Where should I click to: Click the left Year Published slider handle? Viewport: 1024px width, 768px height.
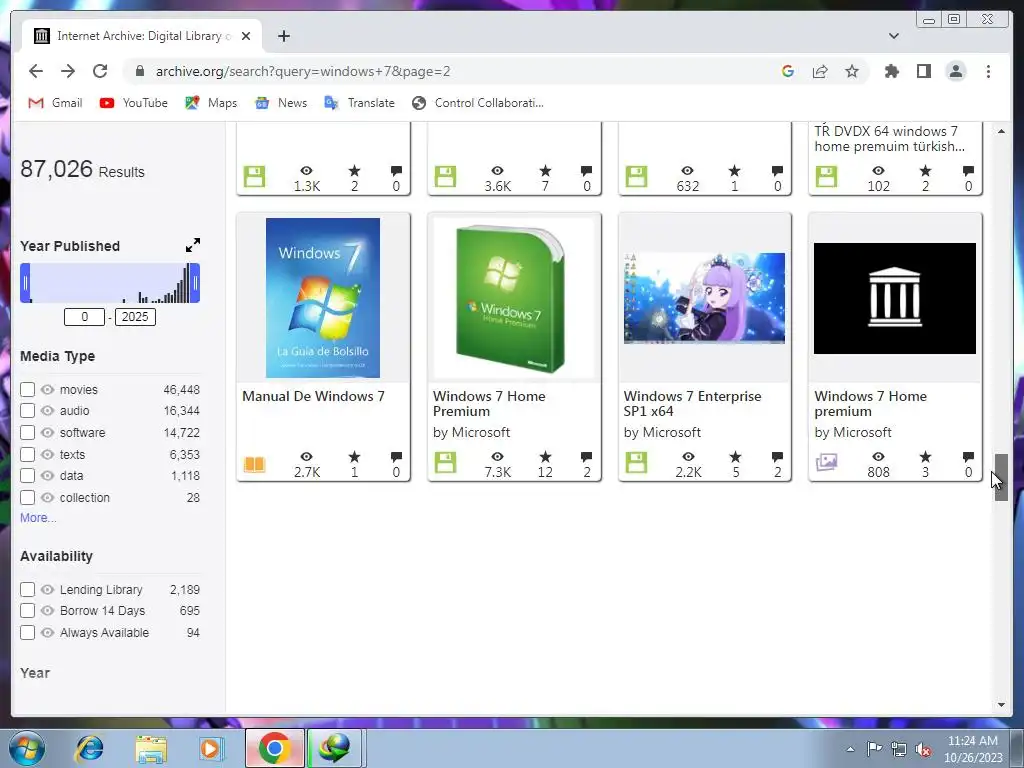pos(25,283)
